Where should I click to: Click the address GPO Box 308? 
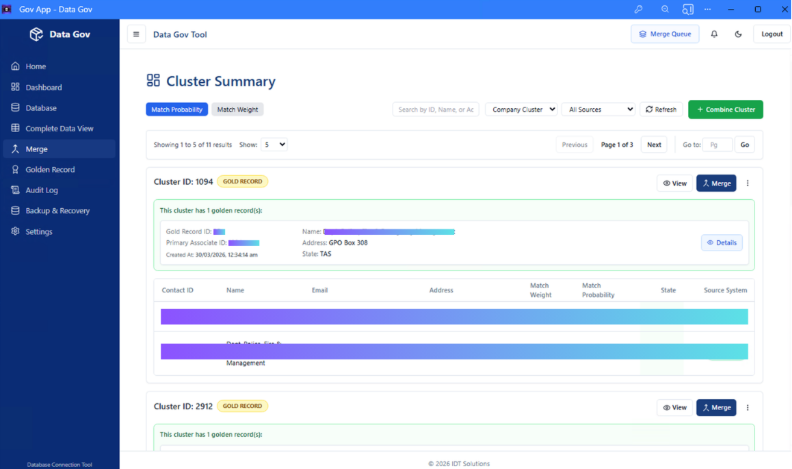coord(348,243)
